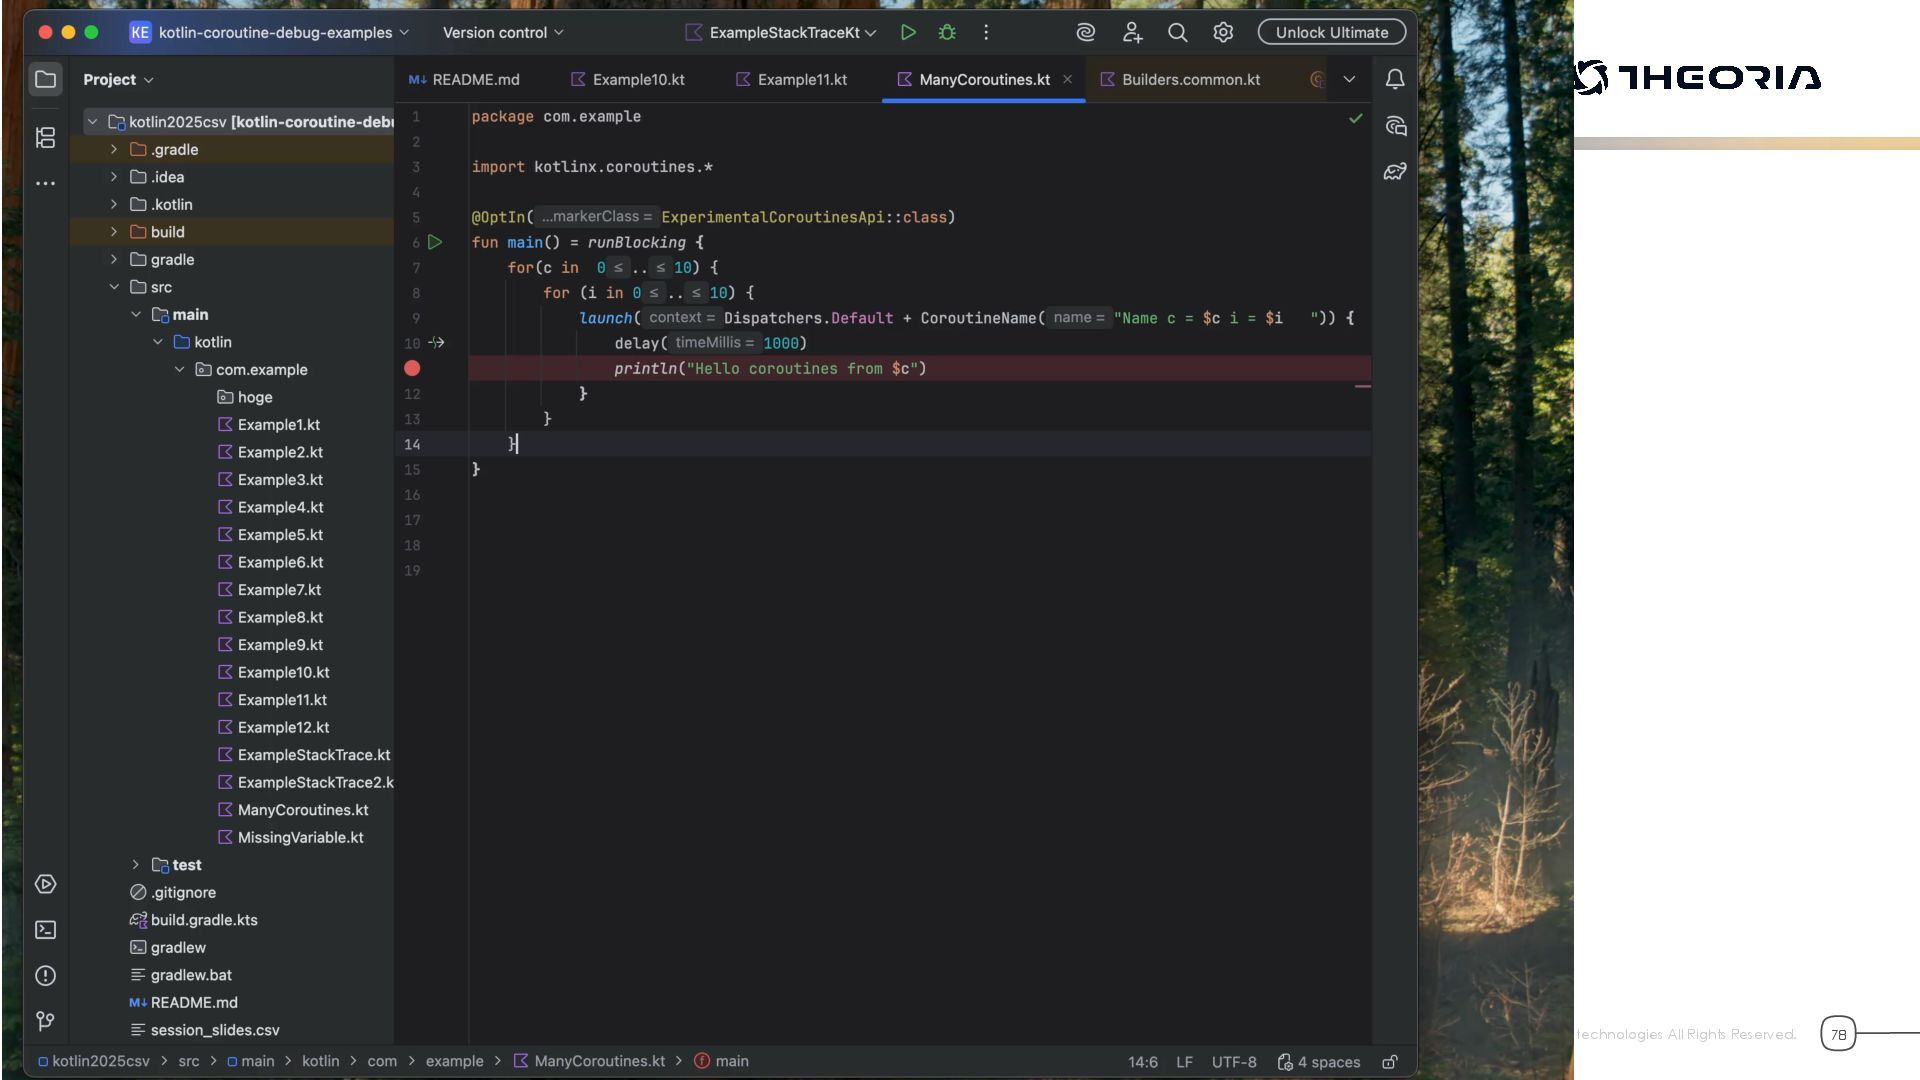Open the Problems tool window
The width and height of the screenshot is (1920, 1080).
coord(45,976)
